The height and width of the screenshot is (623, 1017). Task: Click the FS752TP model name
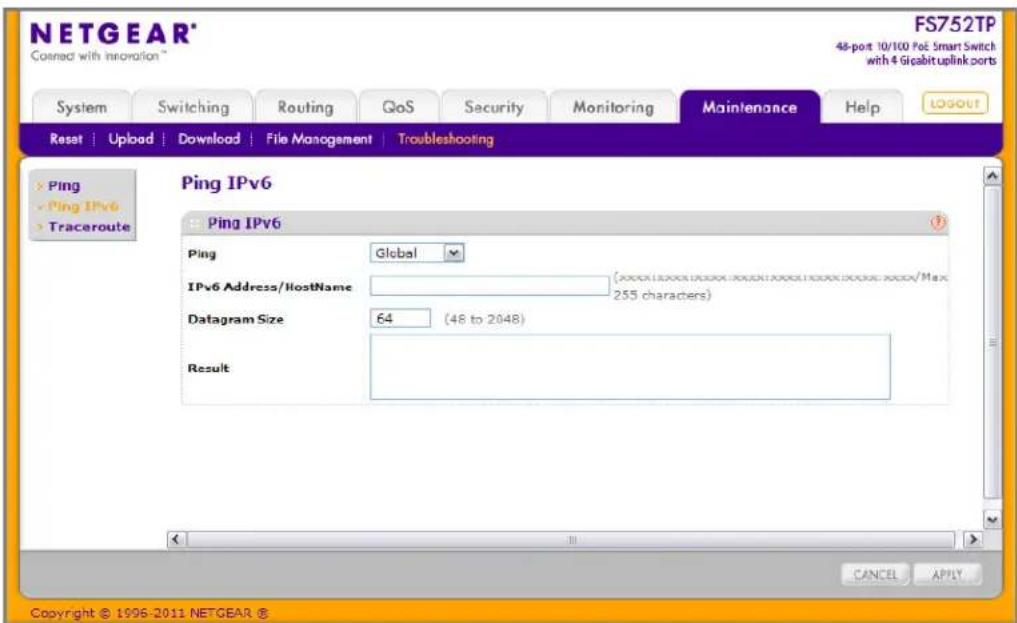(954, 25)
